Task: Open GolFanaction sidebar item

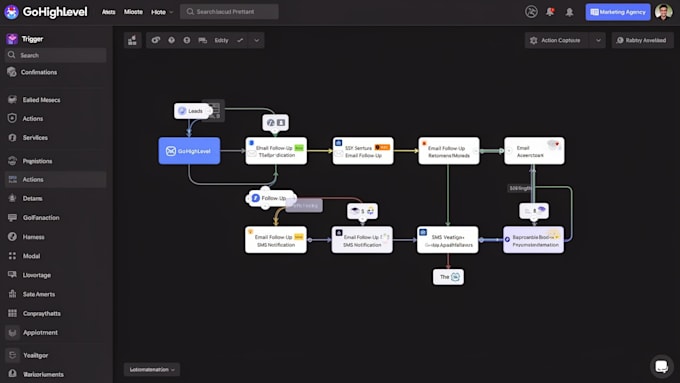Action: pyautogui.click(x=56, y=218)
